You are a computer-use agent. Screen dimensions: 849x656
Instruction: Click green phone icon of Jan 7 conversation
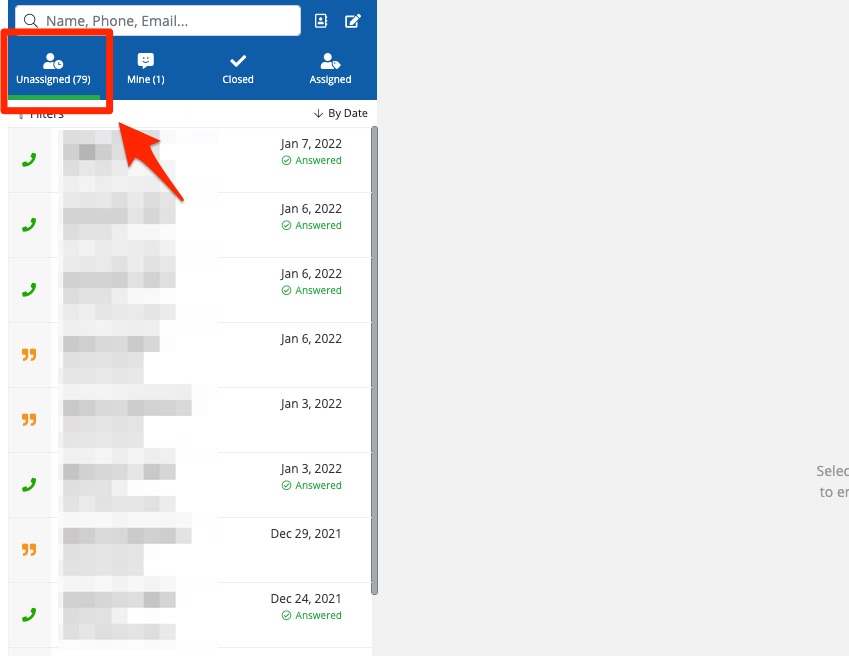[x=29, y=160]
